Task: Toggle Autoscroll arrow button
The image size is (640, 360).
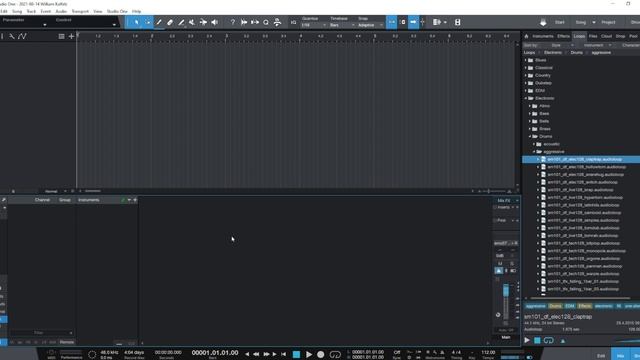Action: click(413, 22)
